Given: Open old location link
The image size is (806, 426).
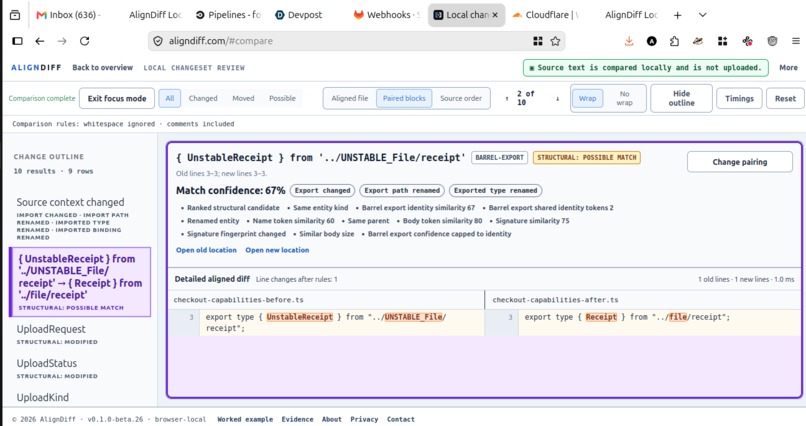Looking at the screenshot, I should tap(206, 250).
